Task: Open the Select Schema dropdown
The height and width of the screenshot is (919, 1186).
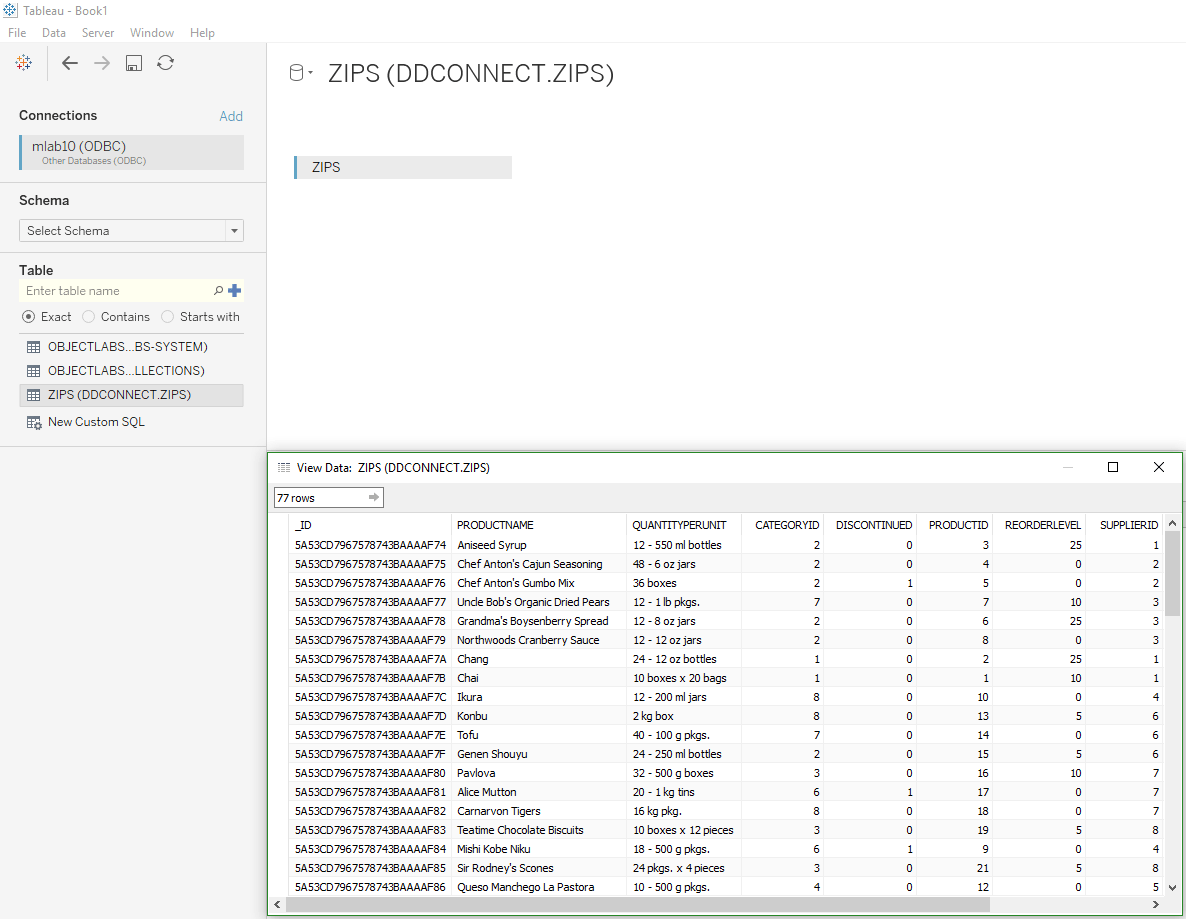Action: tap(132, 231)
